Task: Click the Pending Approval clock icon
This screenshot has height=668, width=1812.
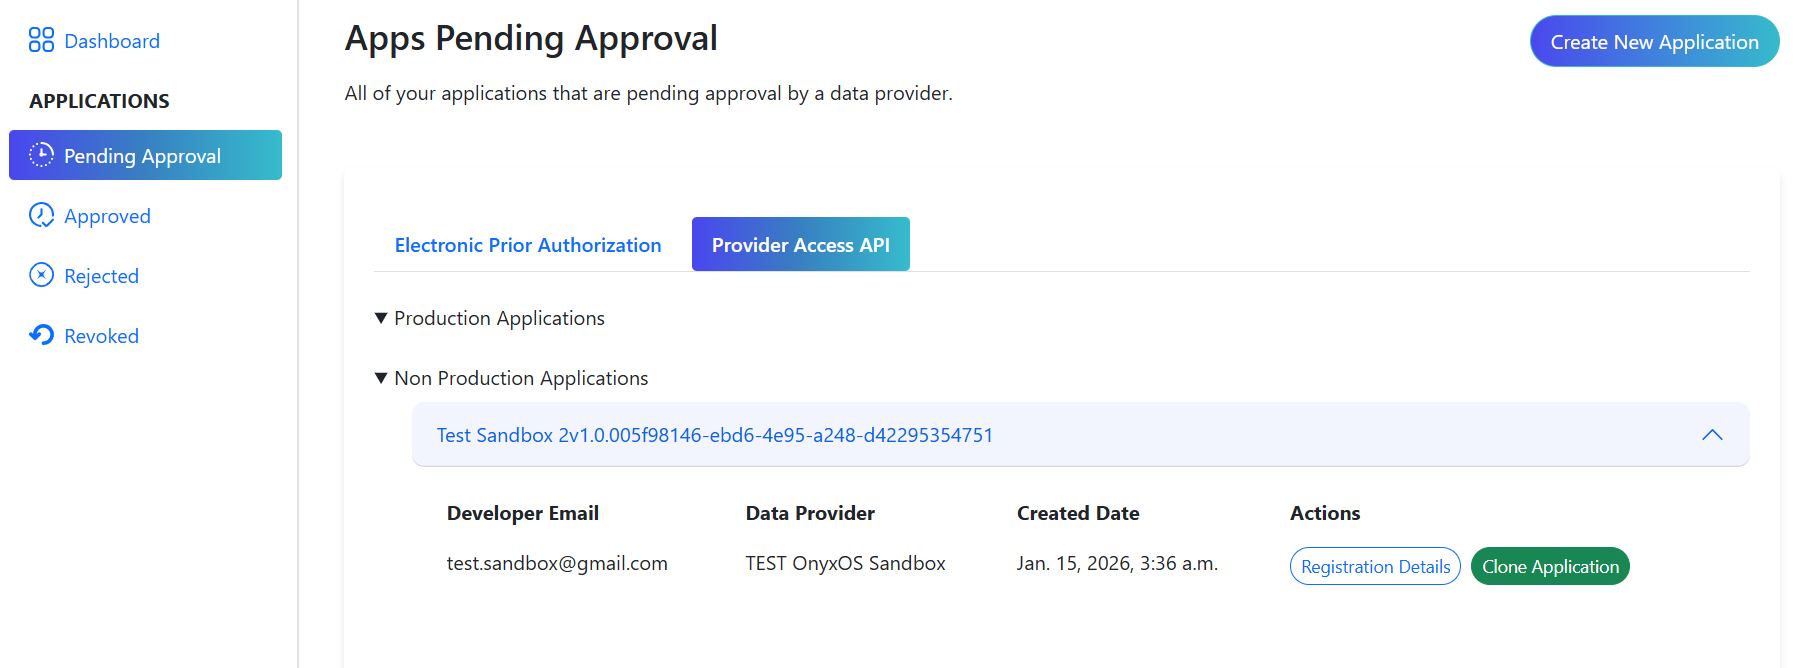Action: pos(41,155)
